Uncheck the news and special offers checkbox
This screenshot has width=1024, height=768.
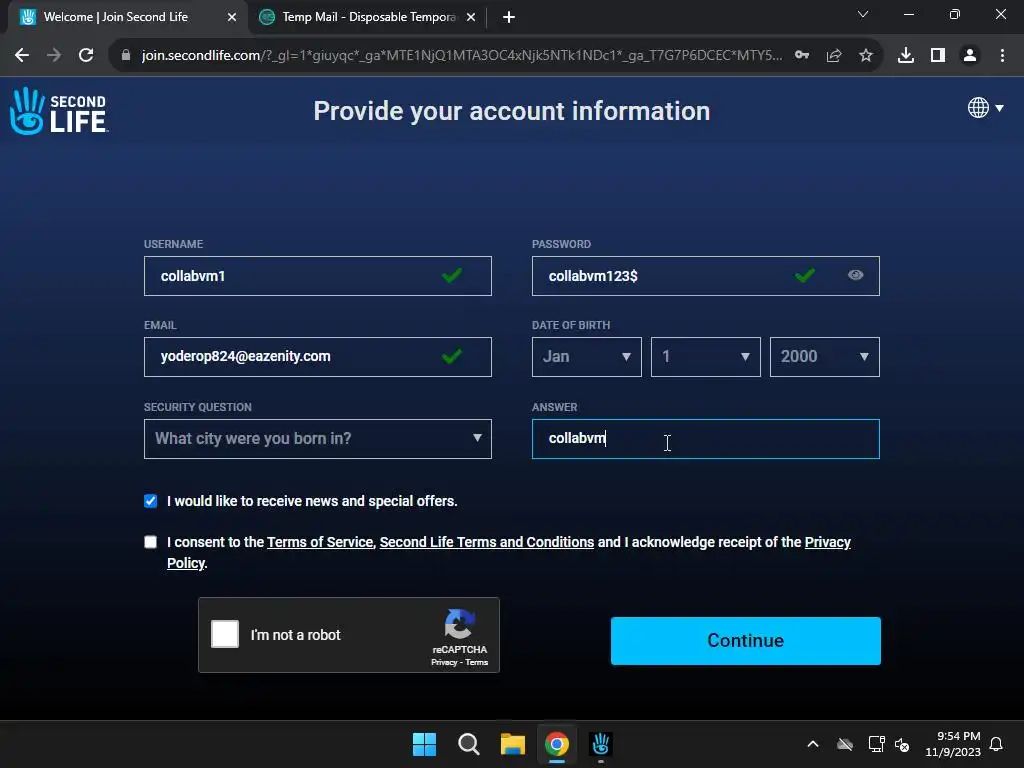(x=150, y=501)
